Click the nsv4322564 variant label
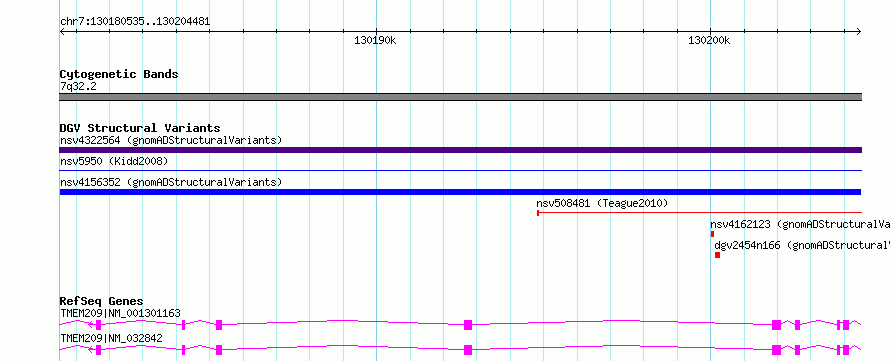890x361 pixels. pos(171,140)
